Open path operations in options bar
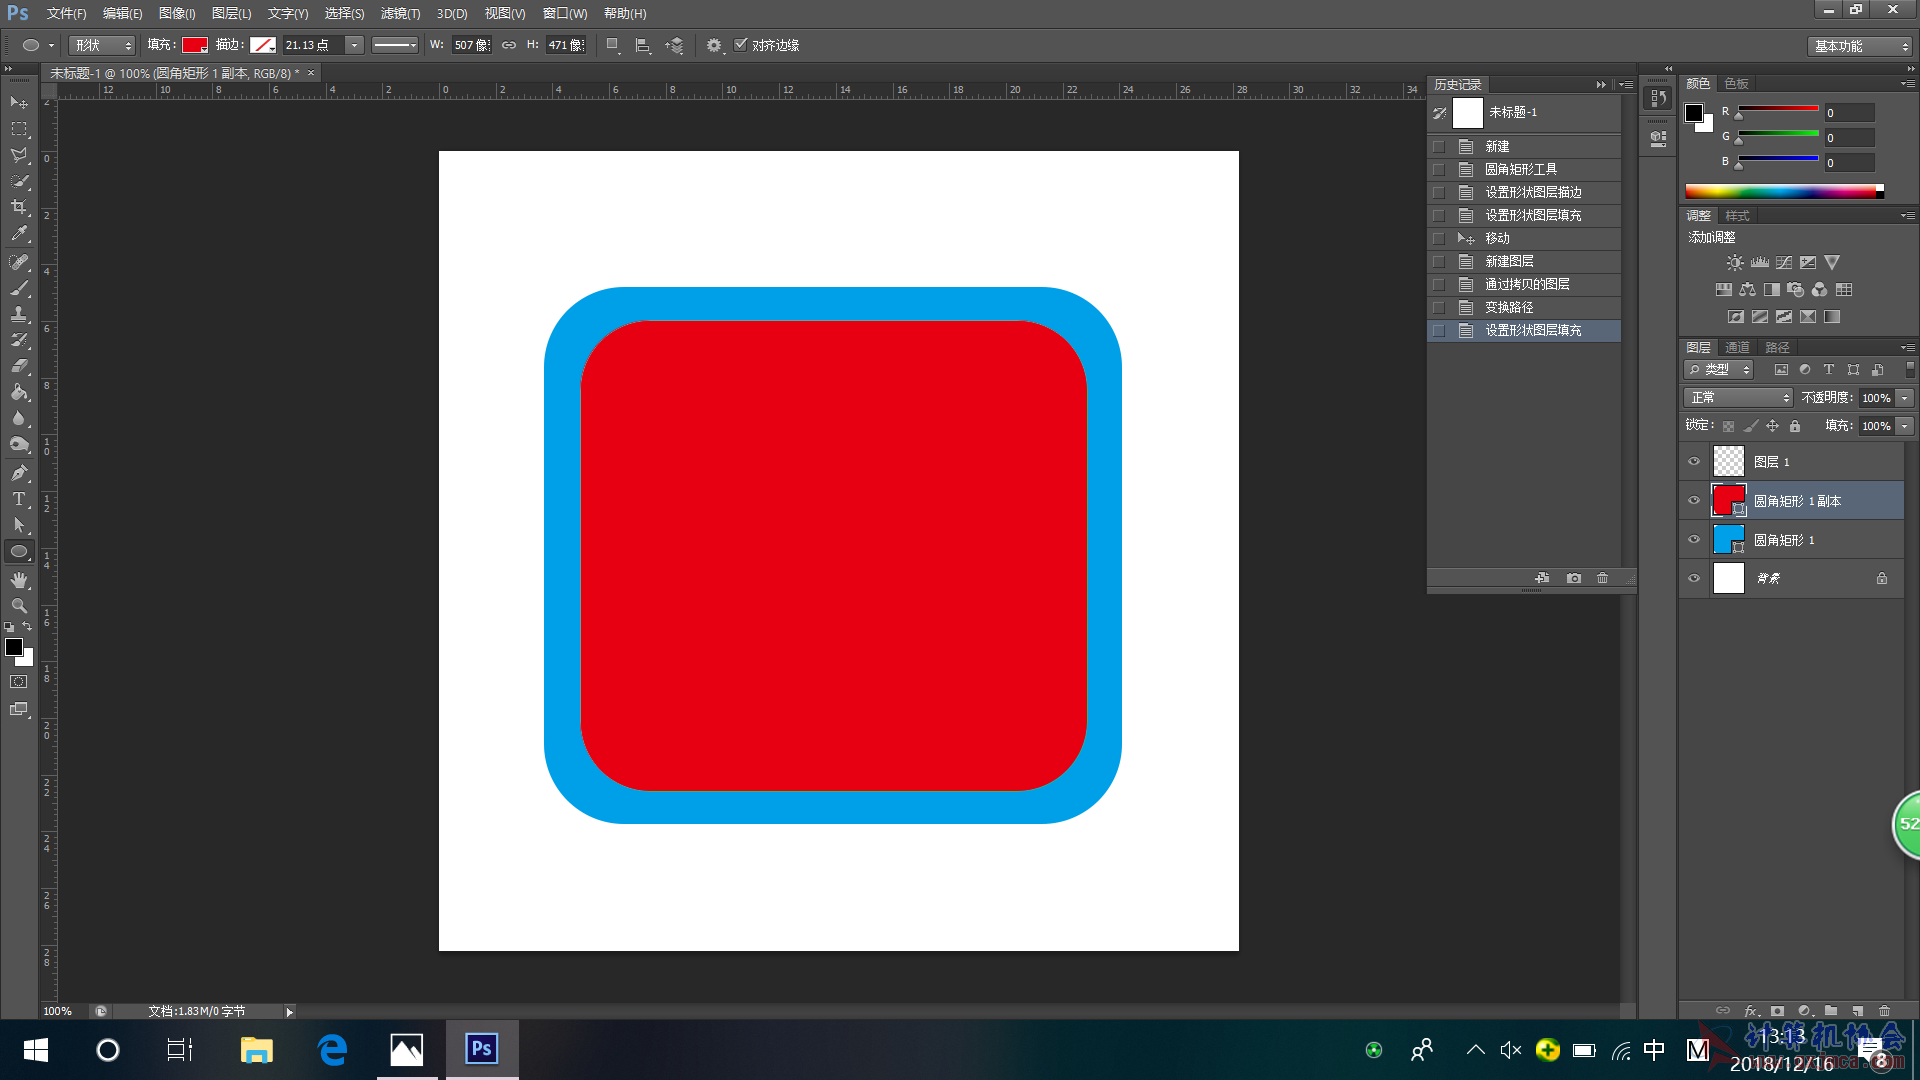 [x=613, y=45]
